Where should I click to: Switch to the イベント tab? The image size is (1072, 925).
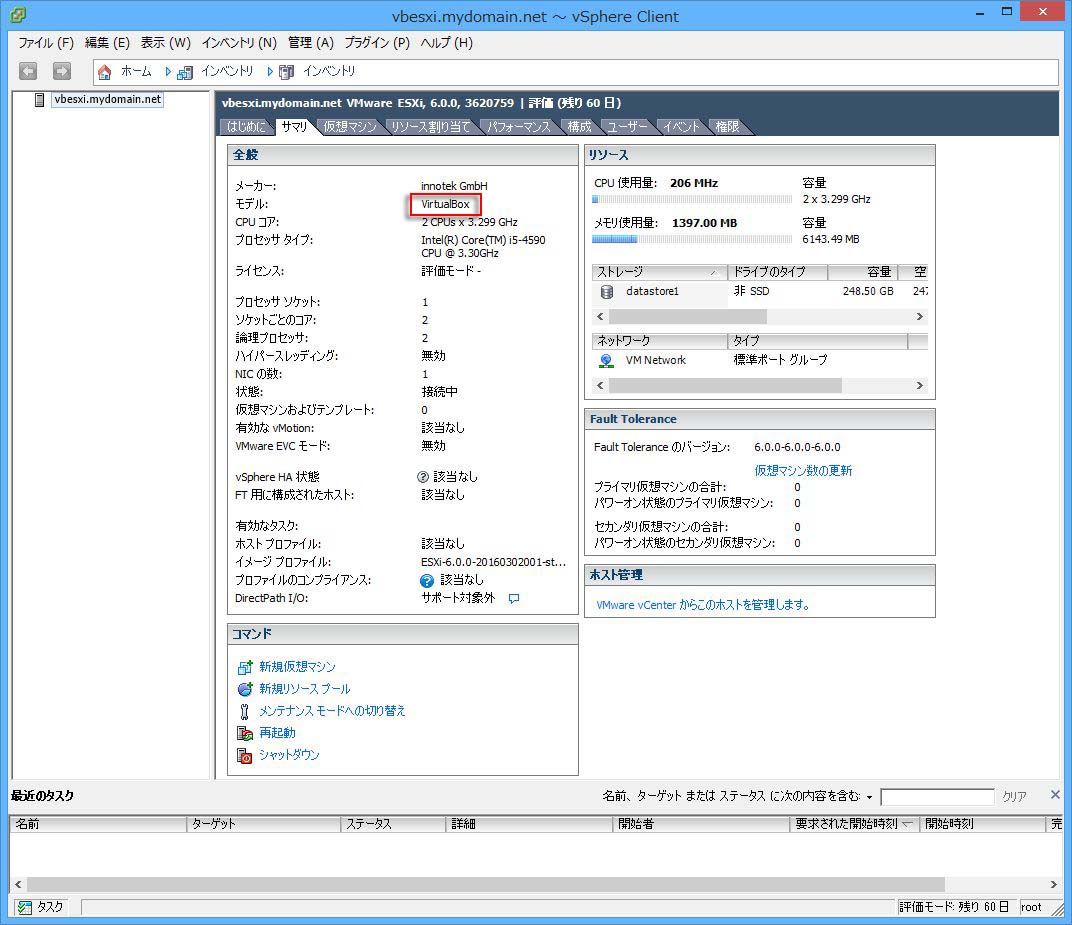click(681, 126)
